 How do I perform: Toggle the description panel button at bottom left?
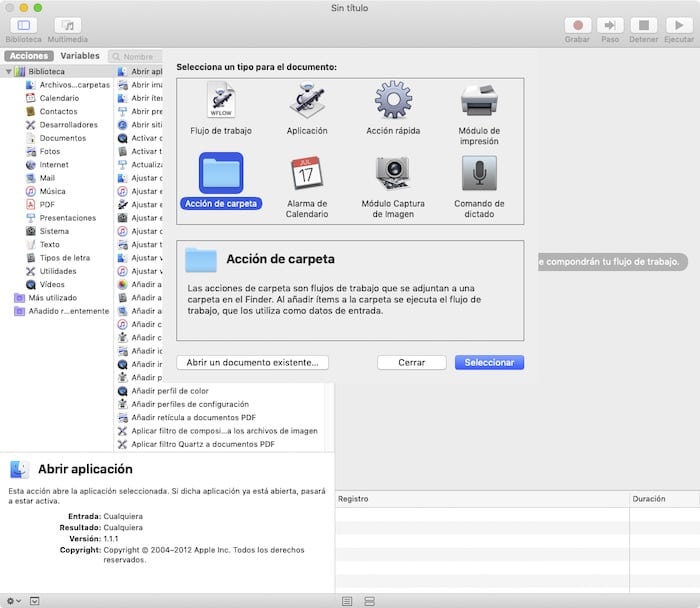[35, 601]
